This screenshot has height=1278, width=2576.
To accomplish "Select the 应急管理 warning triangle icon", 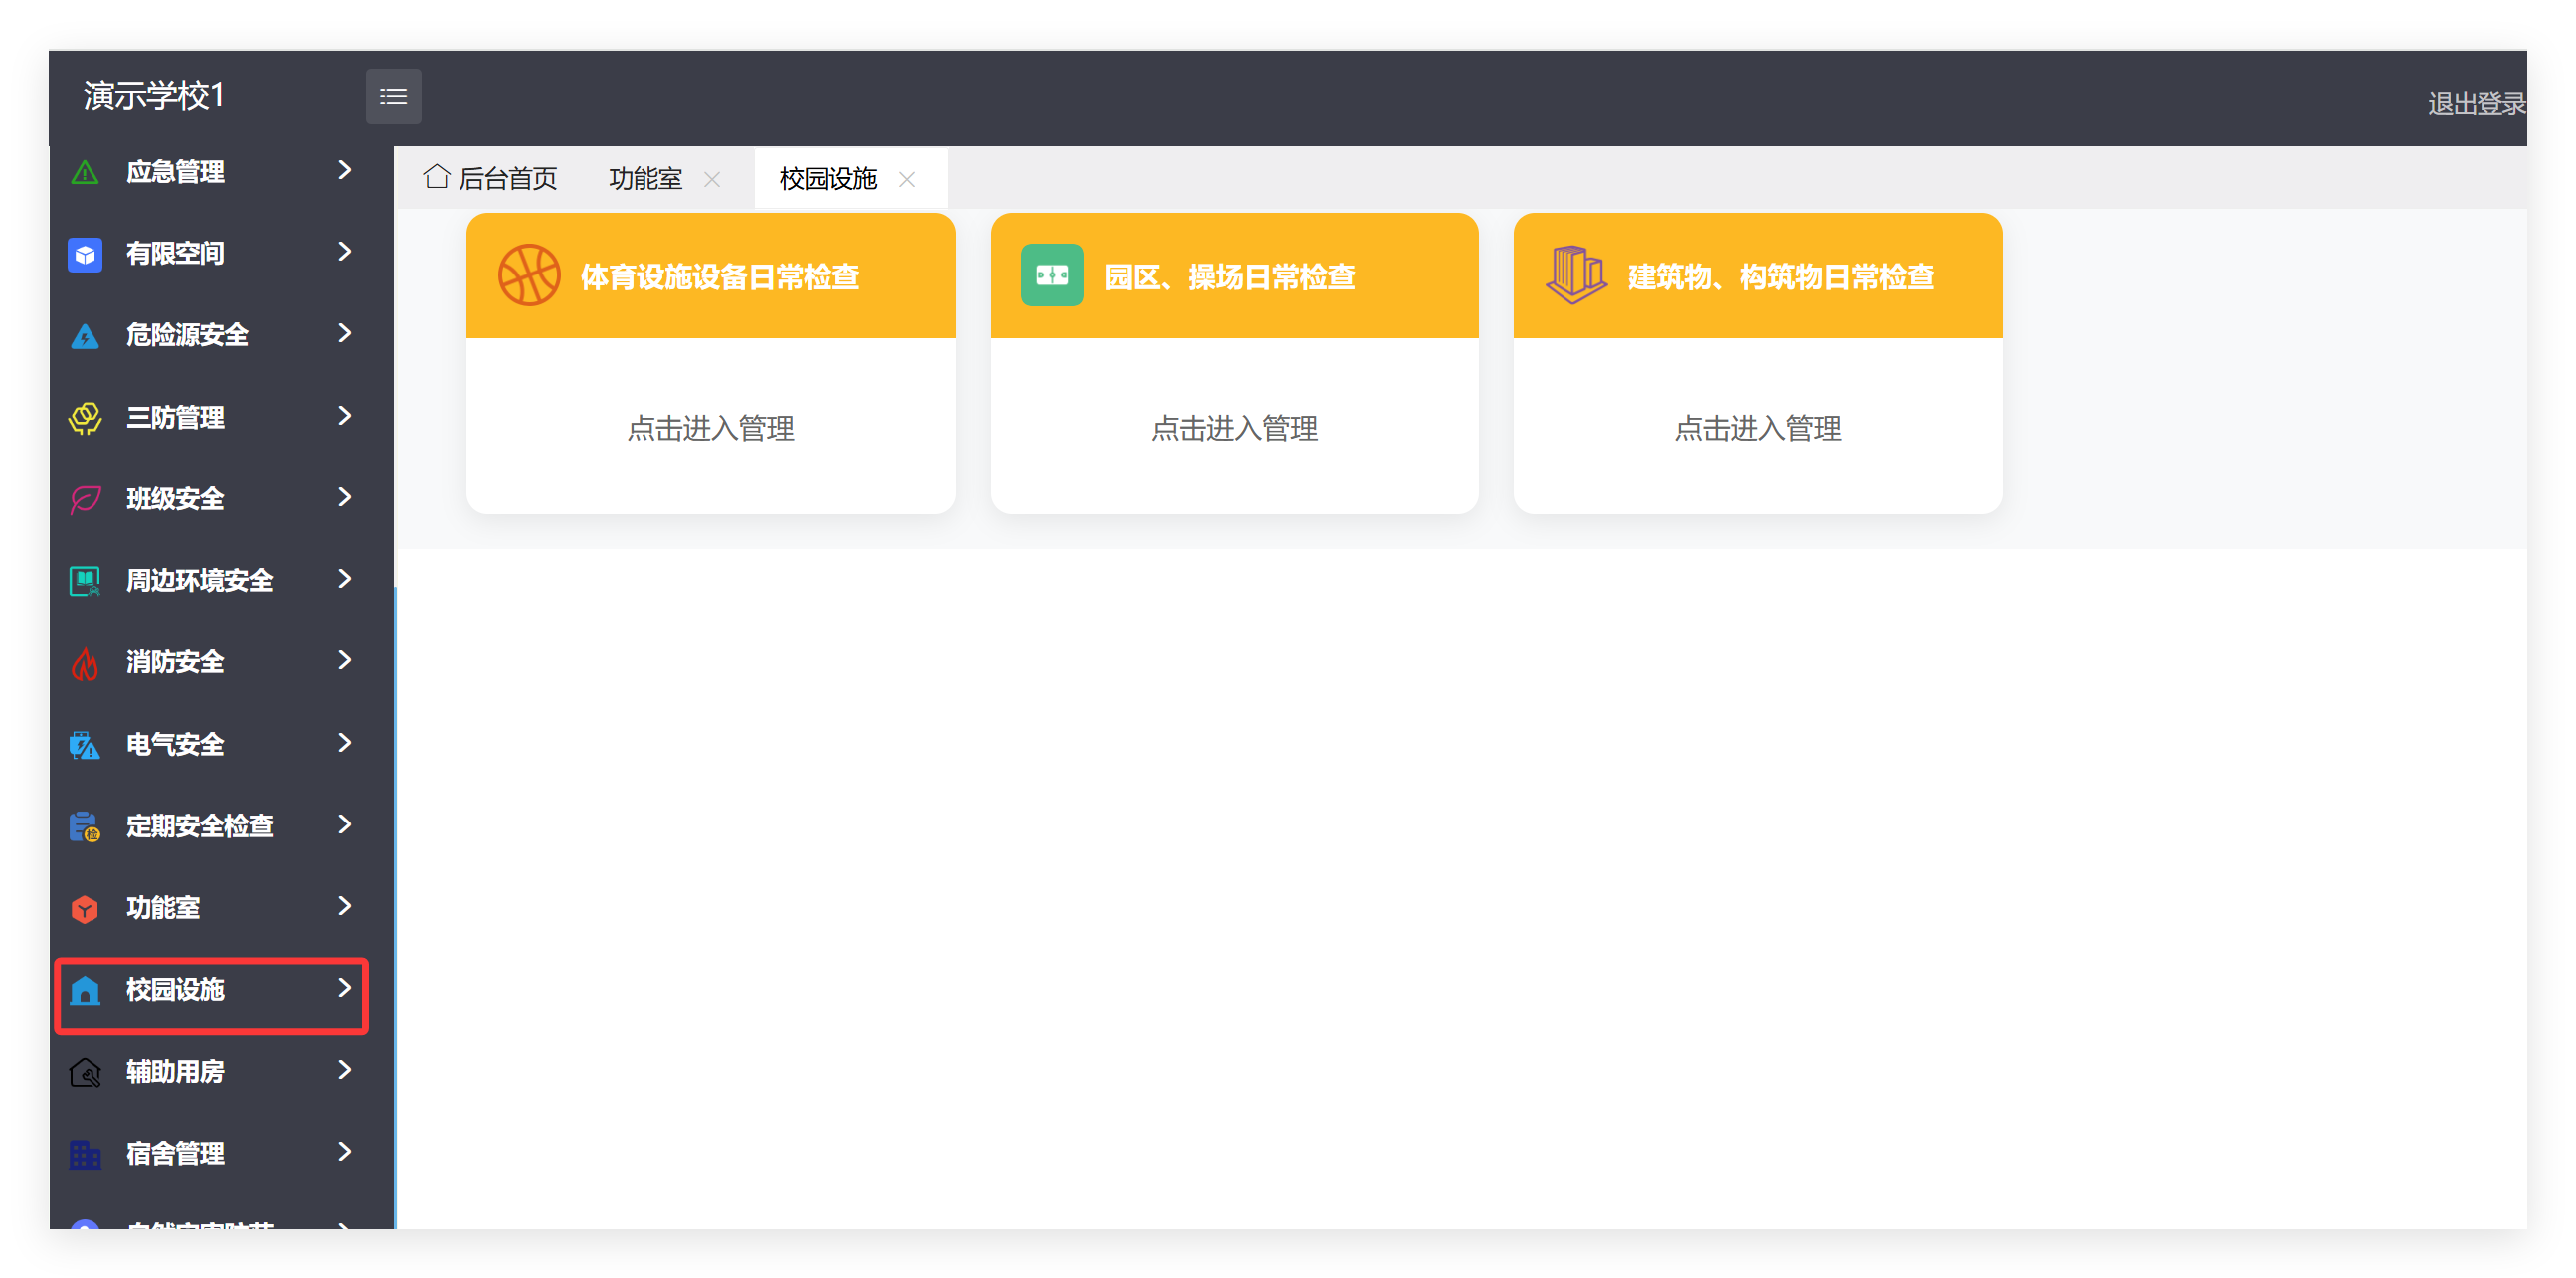I will coord(85,171).
